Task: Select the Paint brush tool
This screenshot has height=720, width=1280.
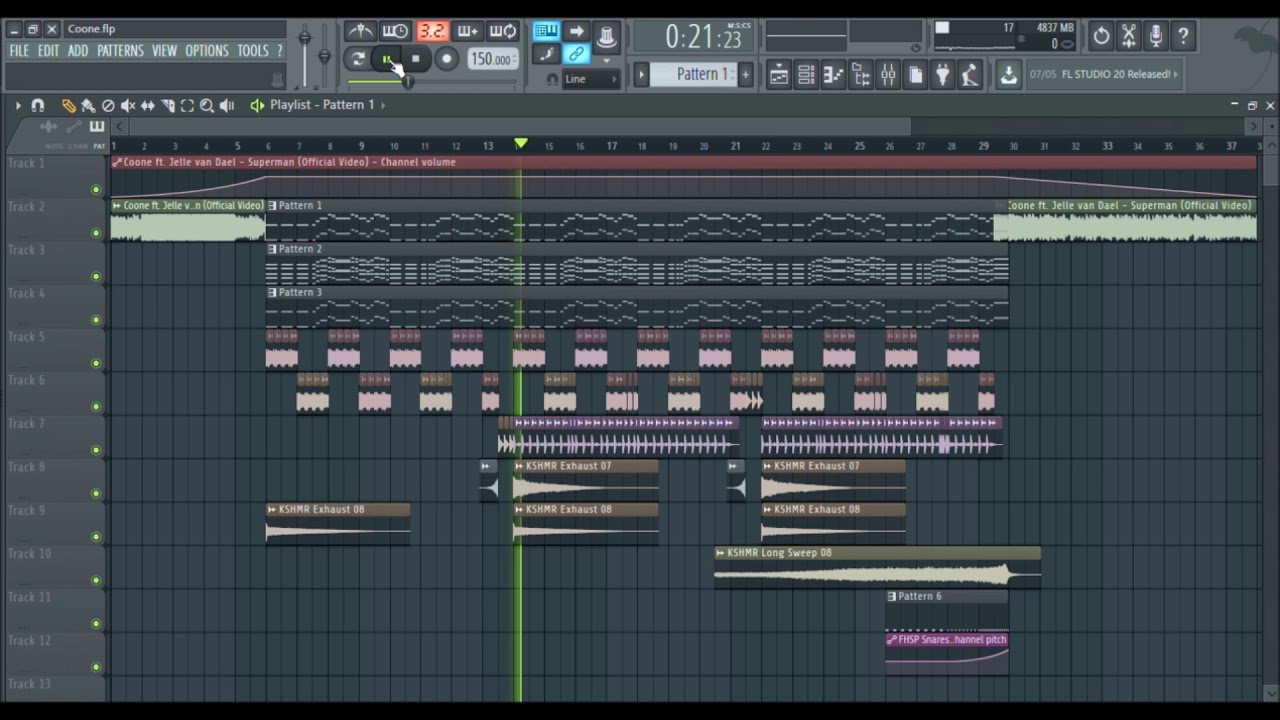Action: (x=88, y=105)
